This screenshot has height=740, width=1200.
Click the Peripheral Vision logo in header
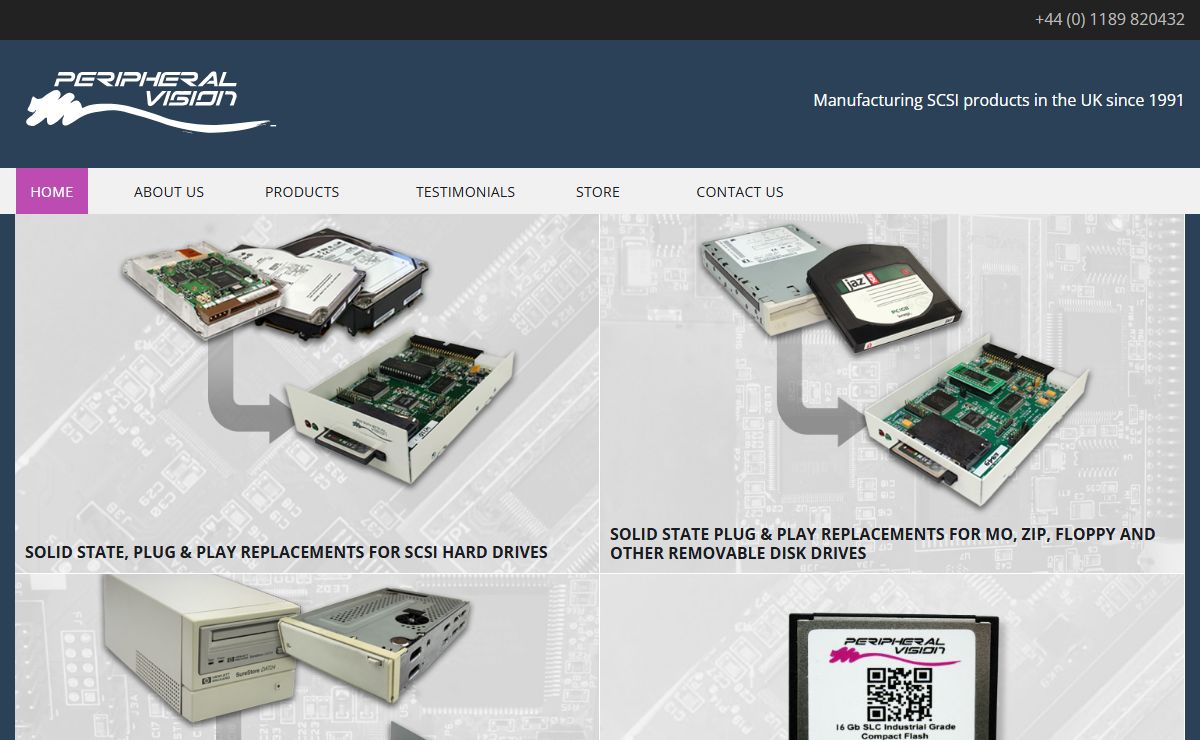[x=150, y=101]
